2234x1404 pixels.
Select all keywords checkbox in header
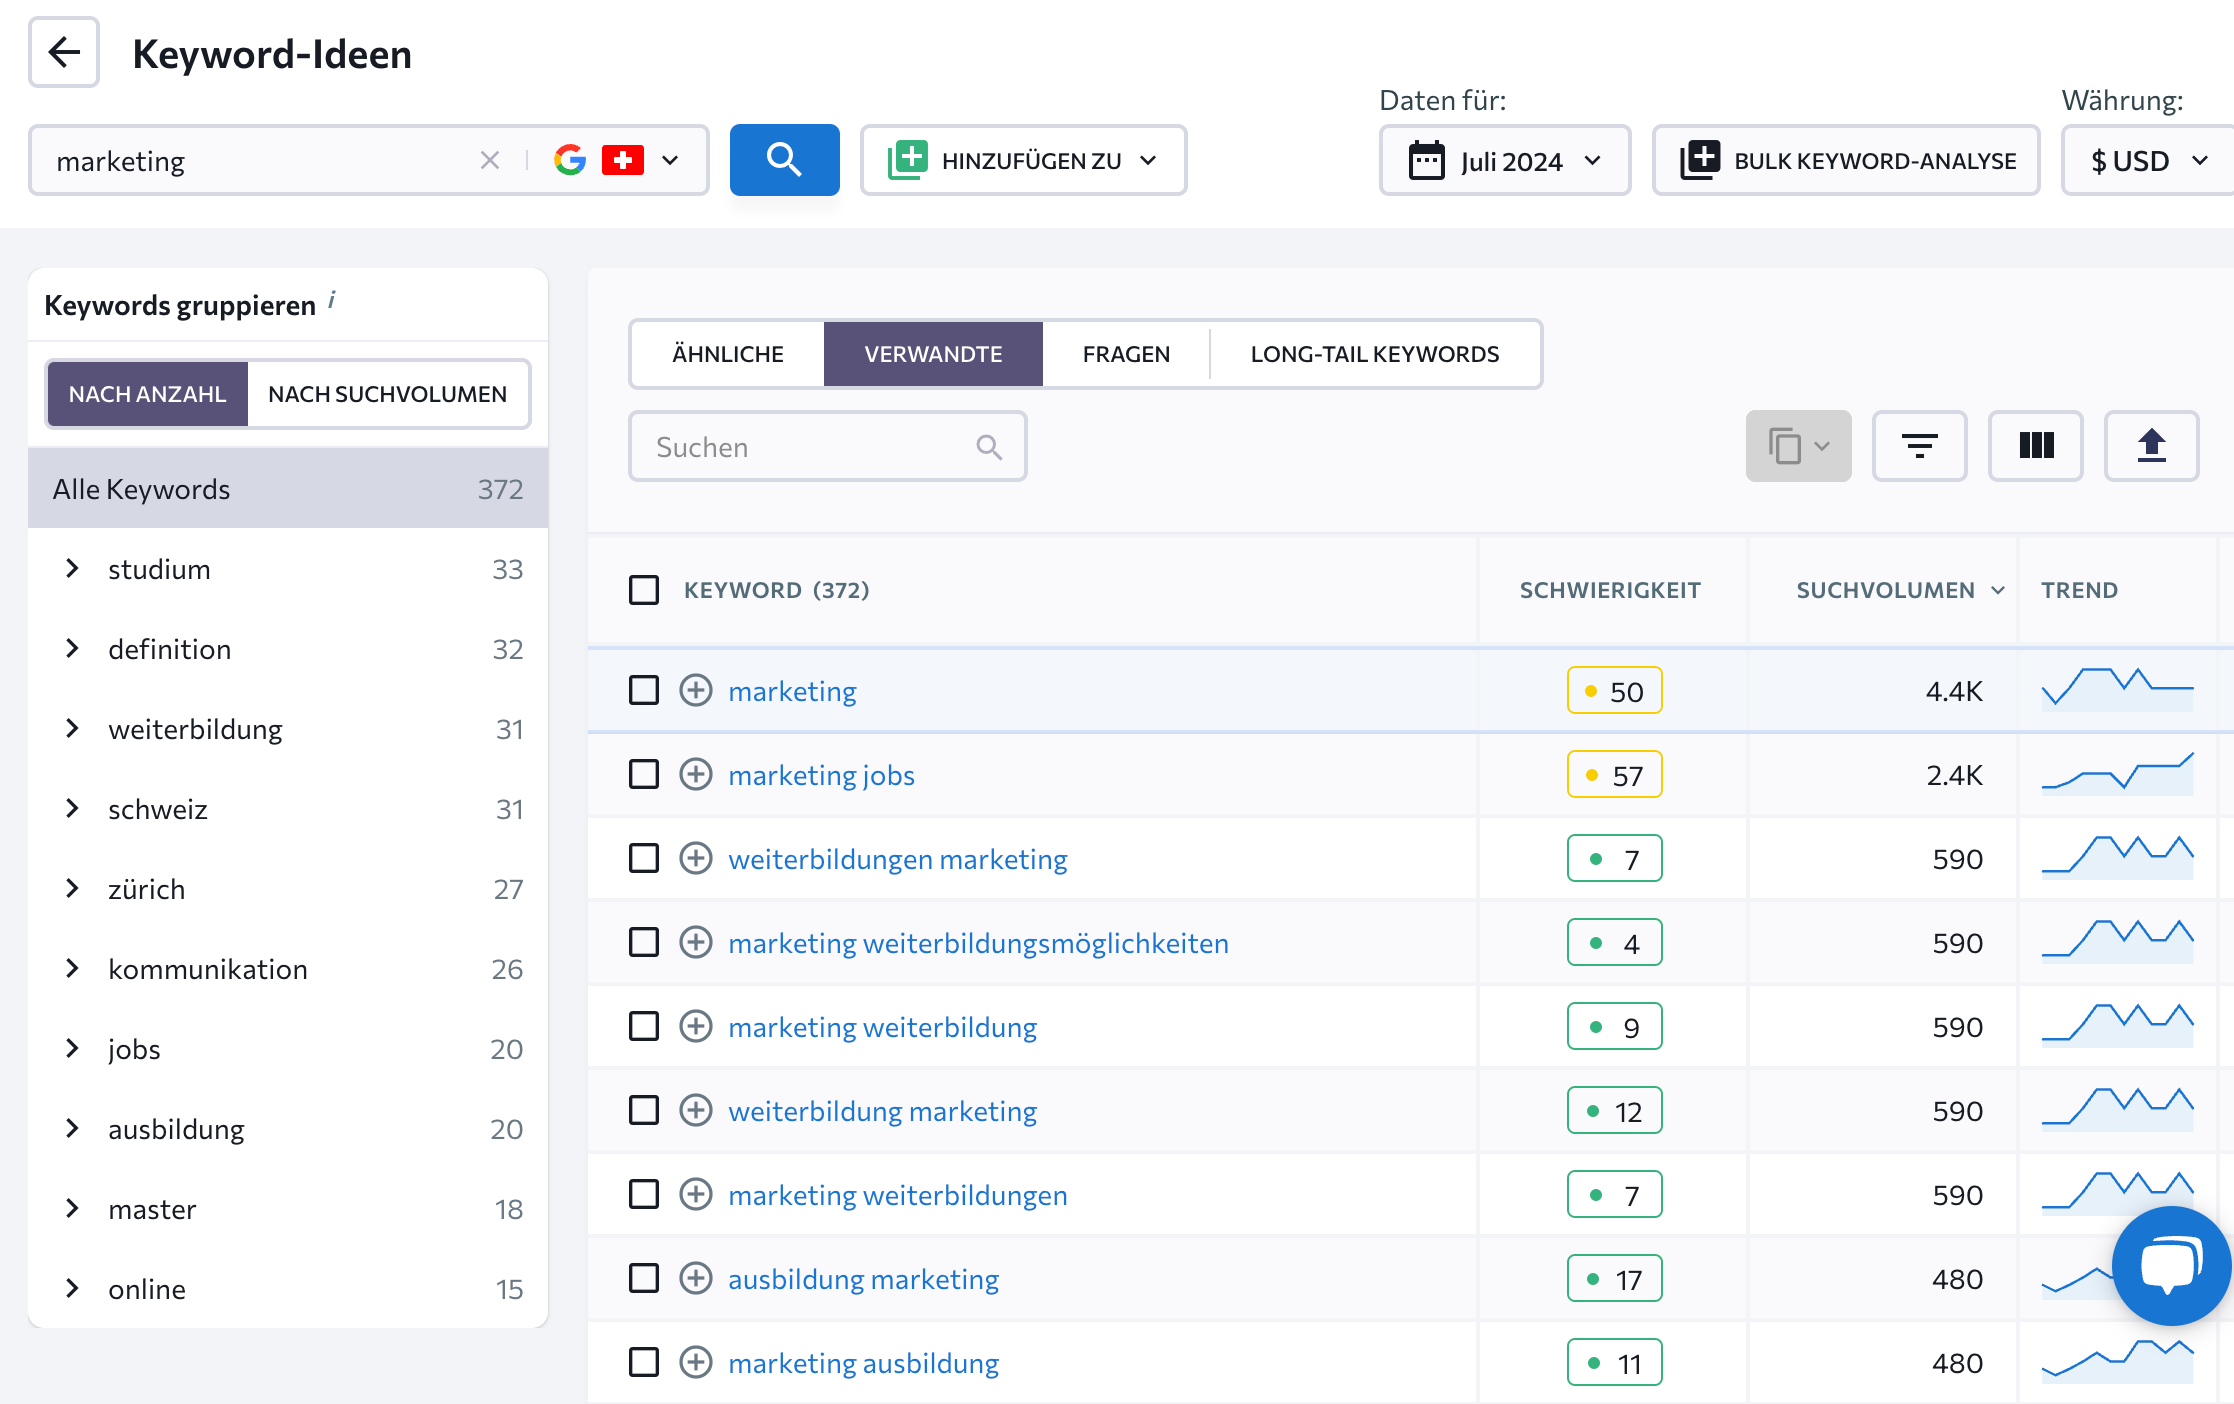(x=644, y=590)
